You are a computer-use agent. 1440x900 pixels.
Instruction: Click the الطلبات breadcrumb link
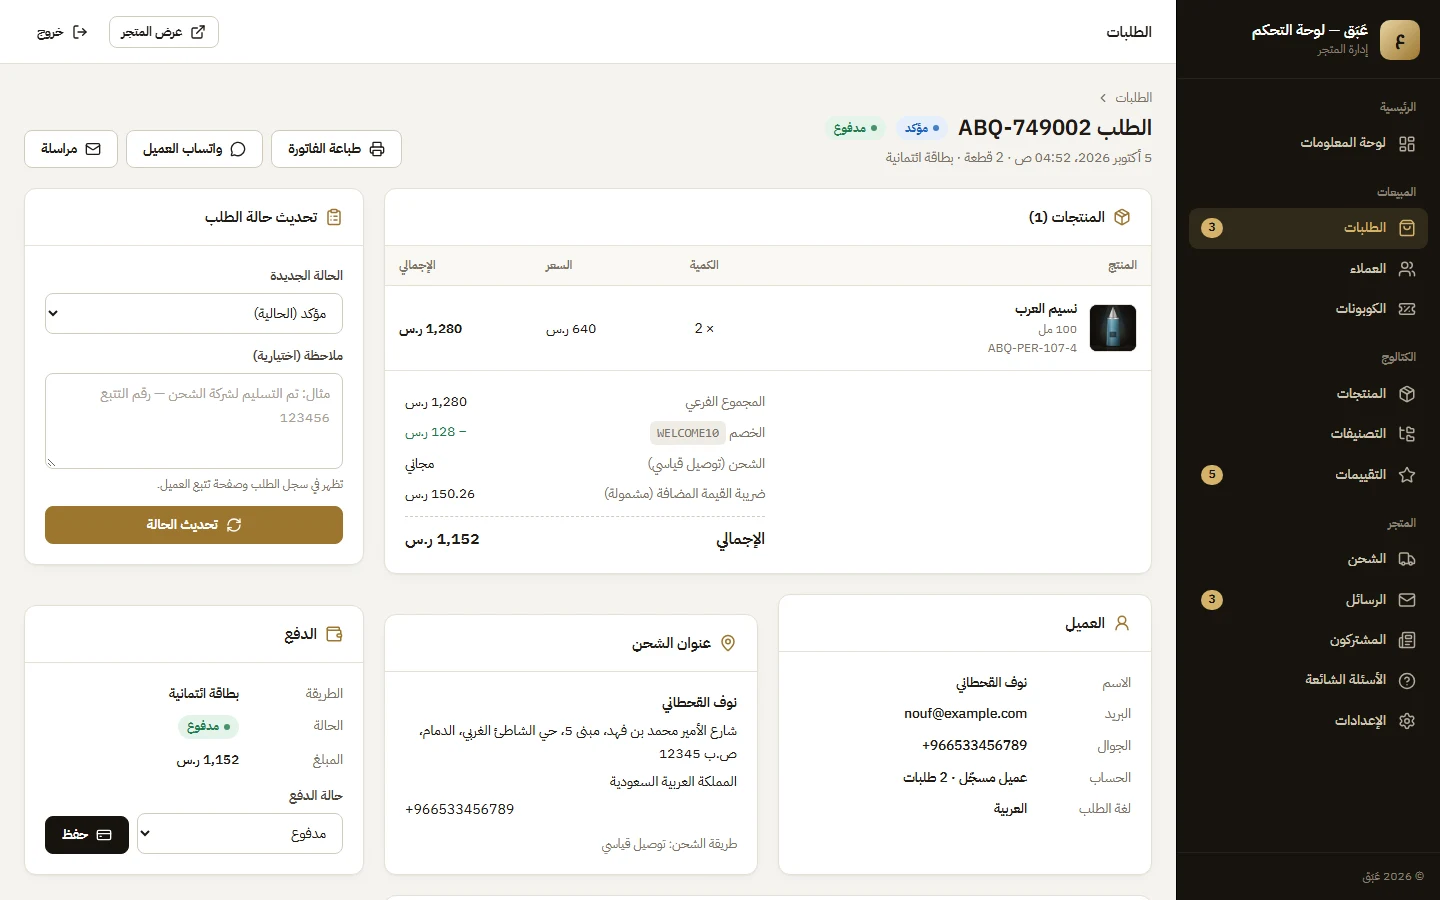click(x=1134, y=97)
